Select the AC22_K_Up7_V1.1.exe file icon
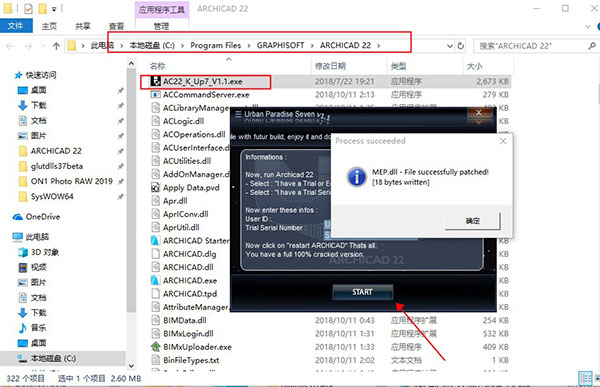Screen dimensions: 600x387 tap(155, 81)
